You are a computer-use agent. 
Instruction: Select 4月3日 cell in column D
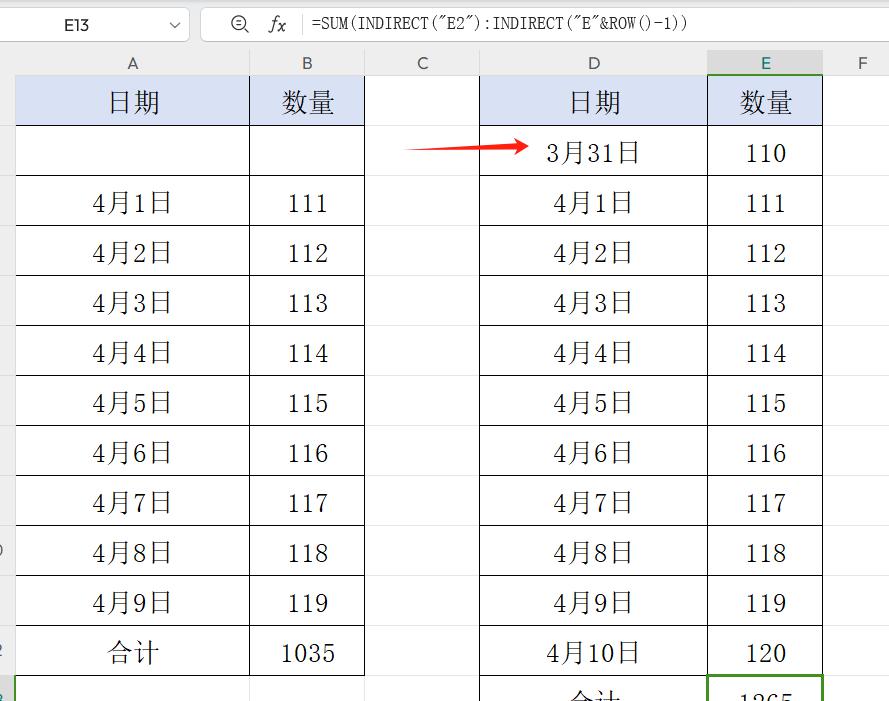tap(594, 301)
